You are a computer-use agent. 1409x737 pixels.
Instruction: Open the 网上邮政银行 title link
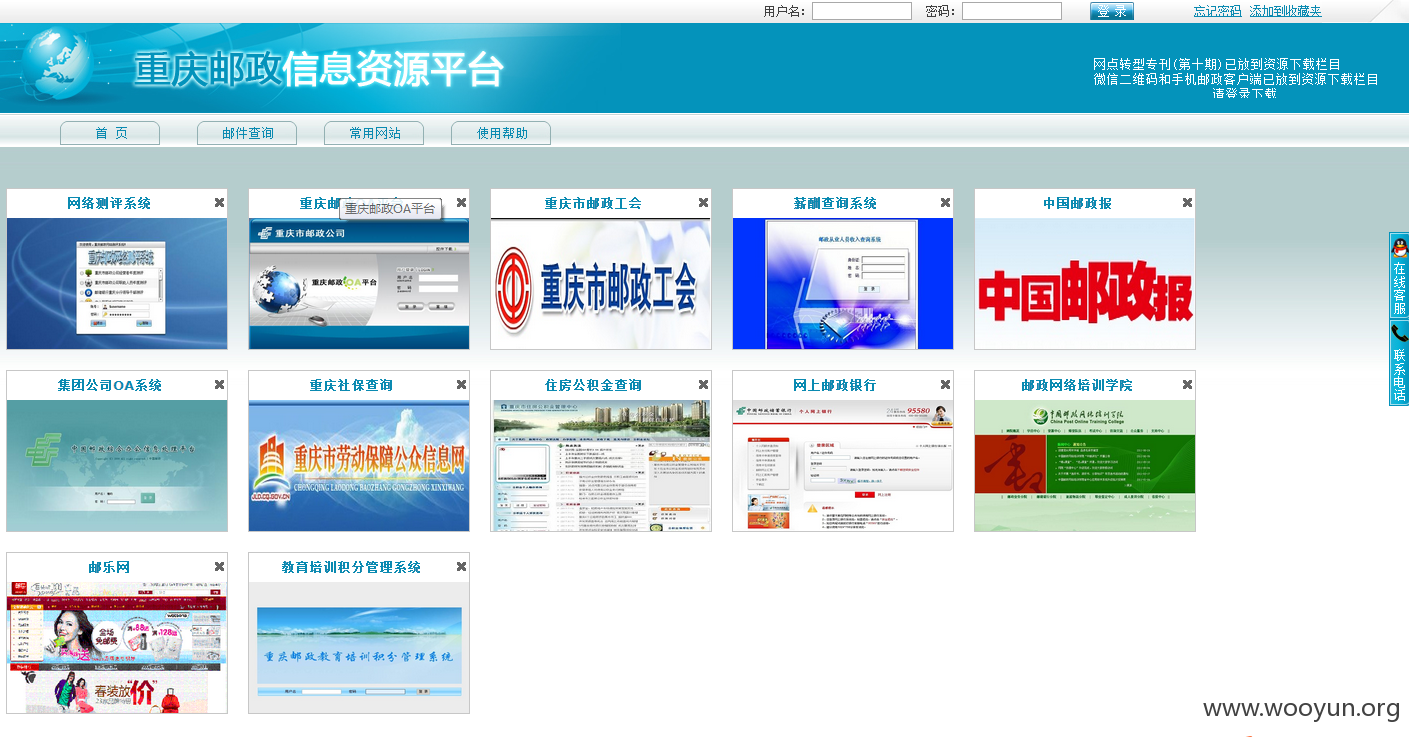point(835,385)
